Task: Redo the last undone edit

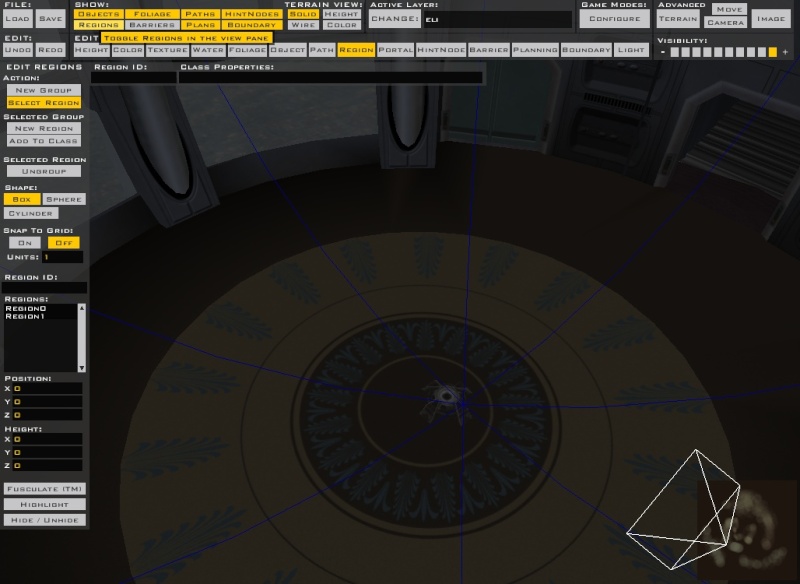Action: click(51, 50)
